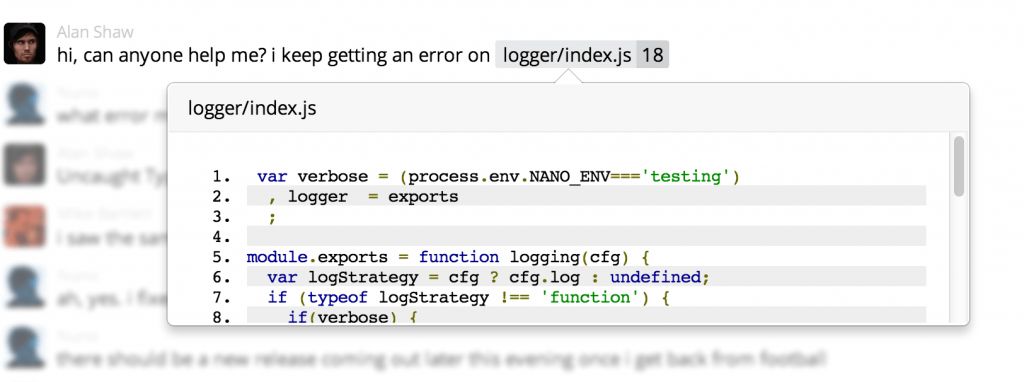
Task: Click line number 4 in gutter
Action: (x=221, y=237)
